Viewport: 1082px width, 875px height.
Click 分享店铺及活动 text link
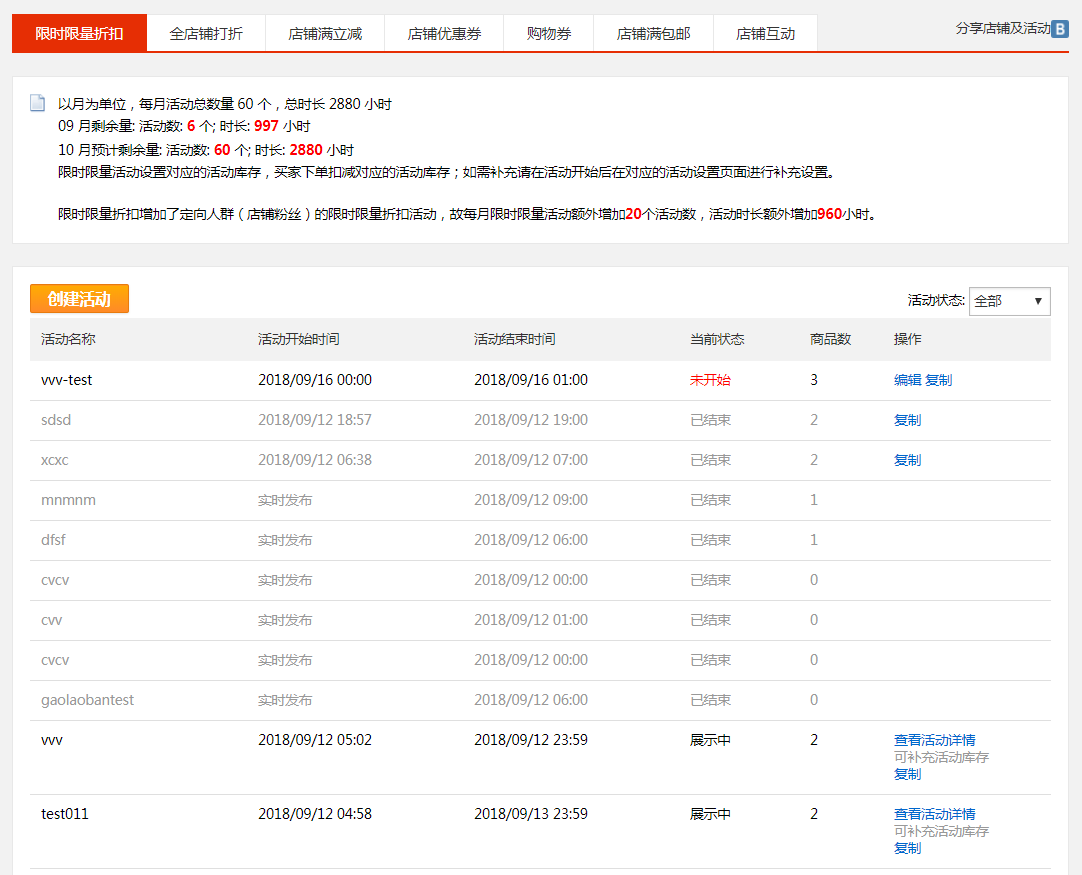point(1002,28)
